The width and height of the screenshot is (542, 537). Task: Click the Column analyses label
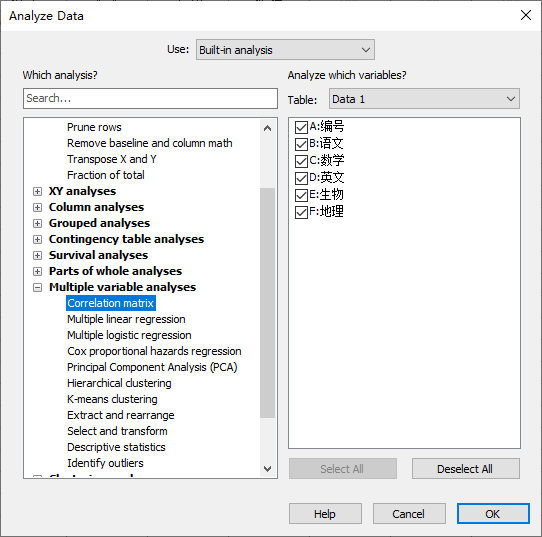pyautogui.click(x=96, y=207)
